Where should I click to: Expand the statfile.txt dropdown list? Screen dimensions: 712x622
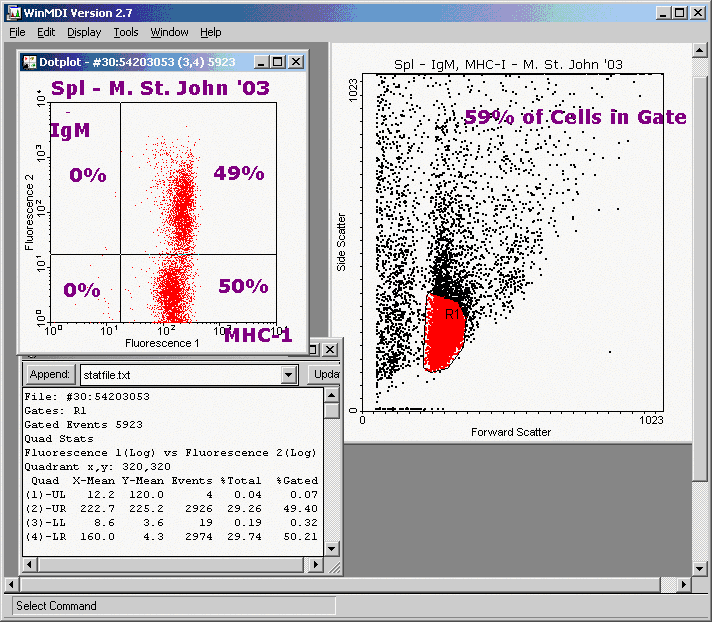(x=289, y=374)
